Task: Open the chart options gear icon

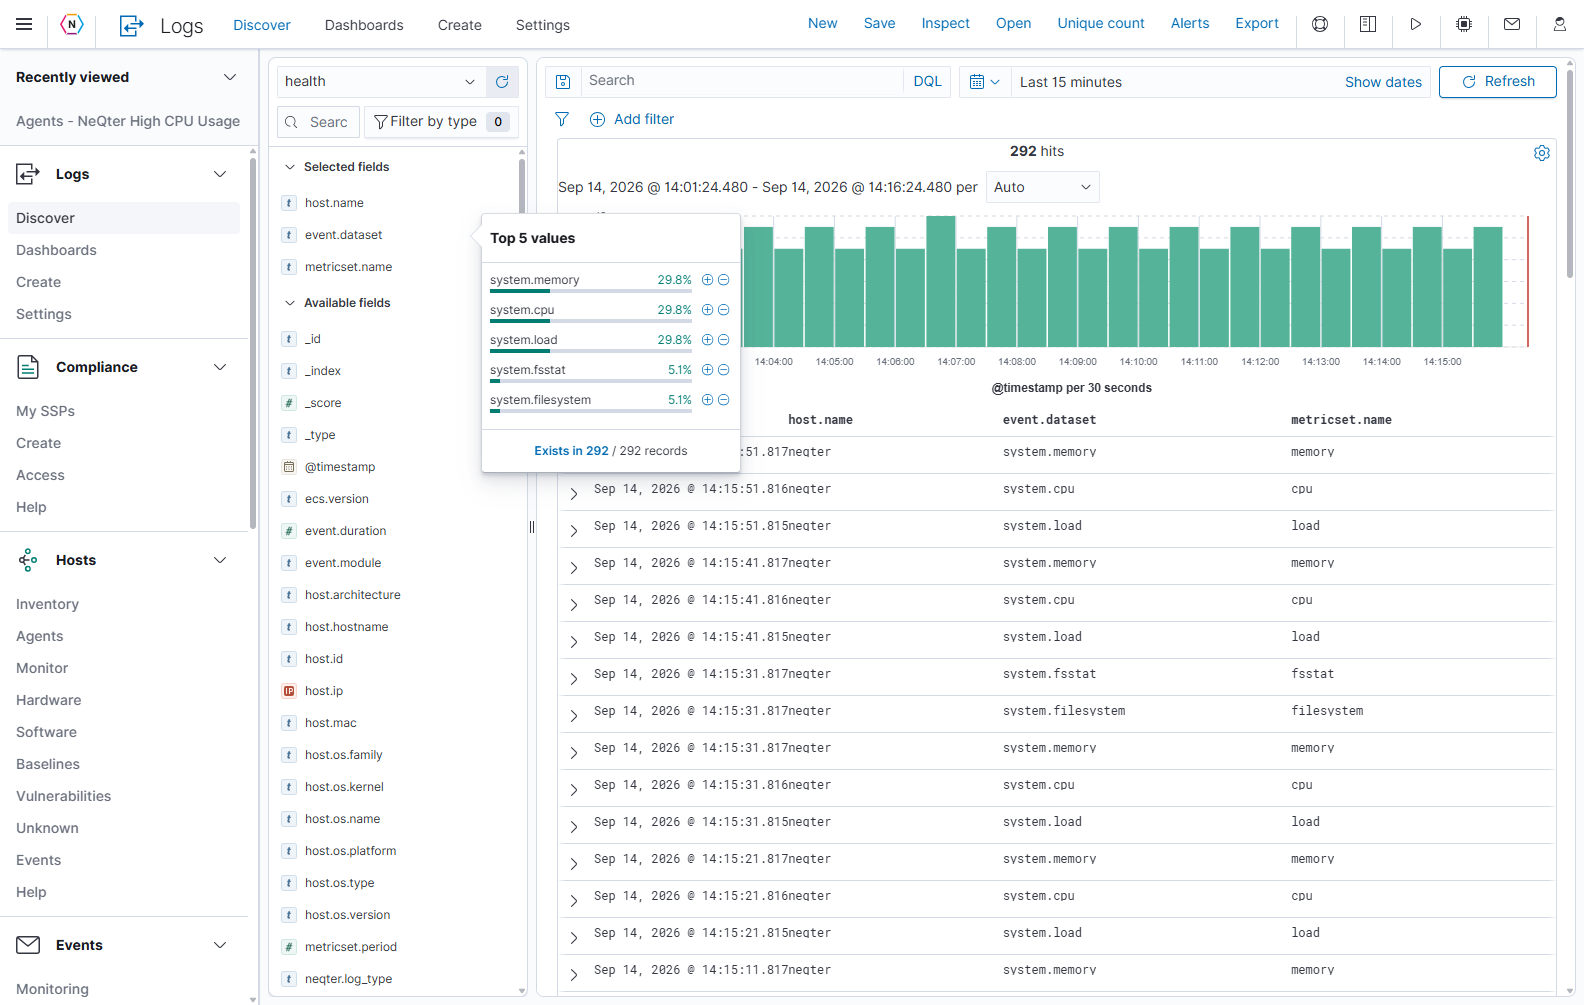Action: tap(1542, 153)
